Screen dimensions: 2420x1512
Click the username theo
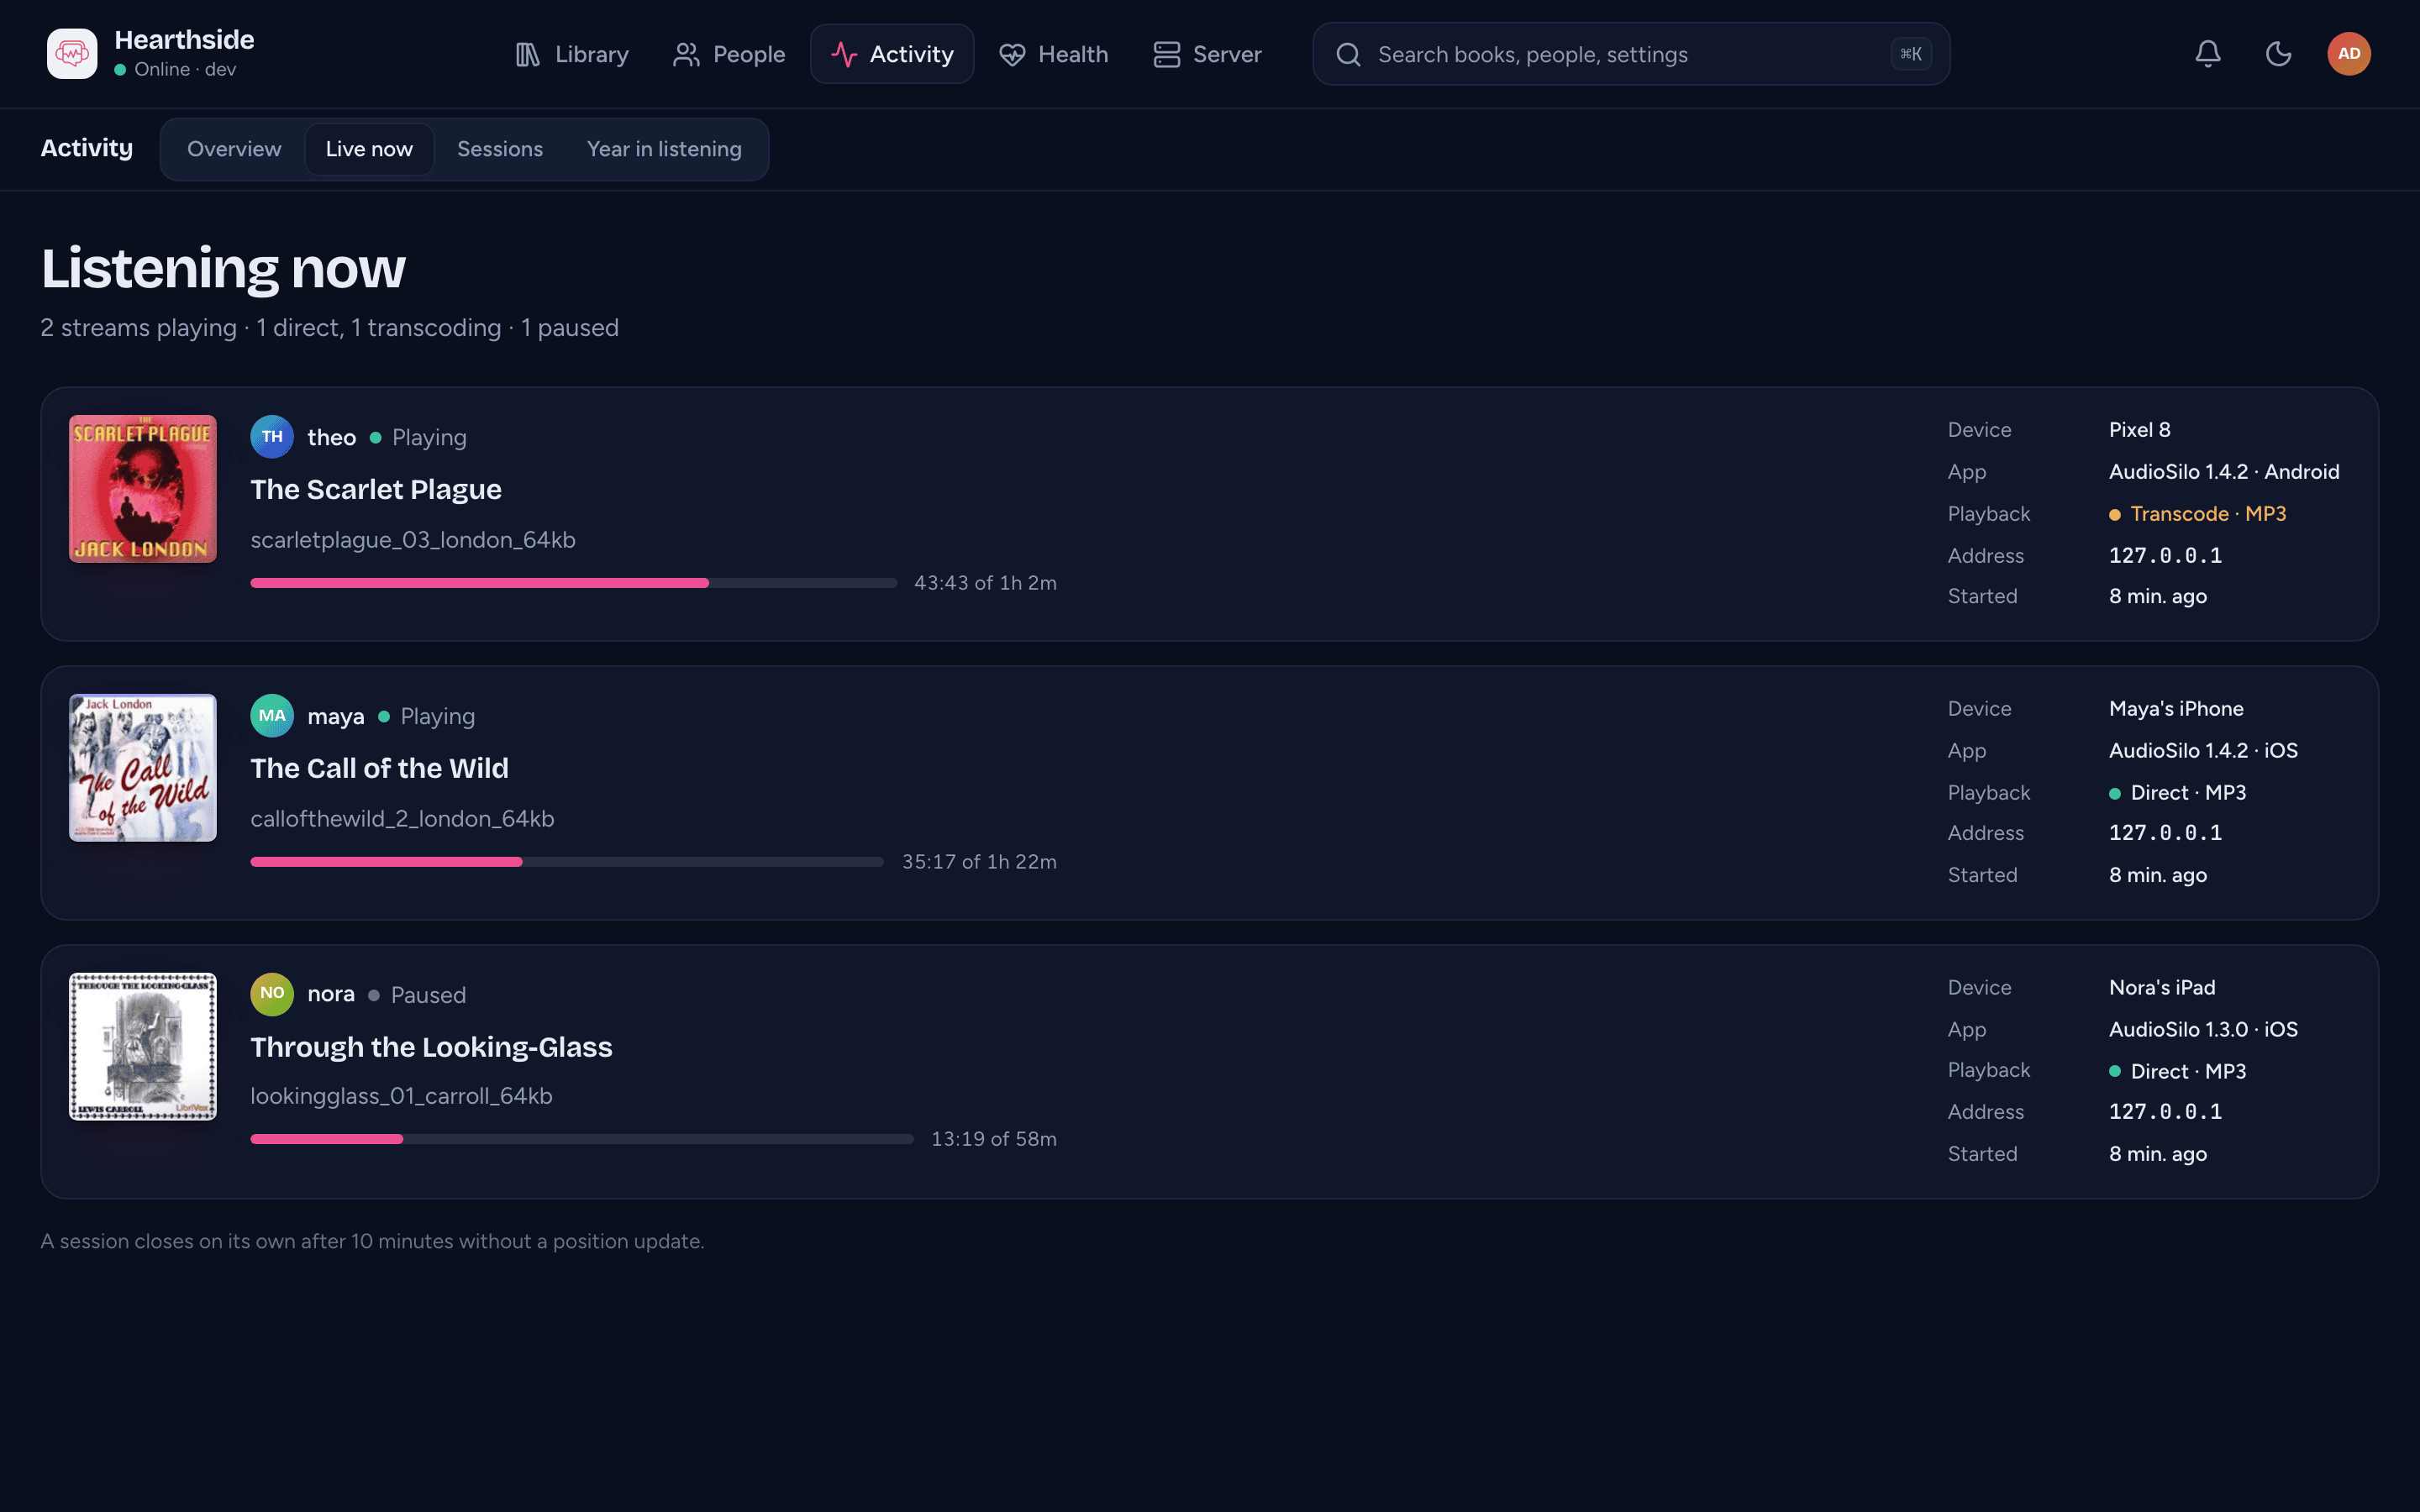(x=332, y=437)
